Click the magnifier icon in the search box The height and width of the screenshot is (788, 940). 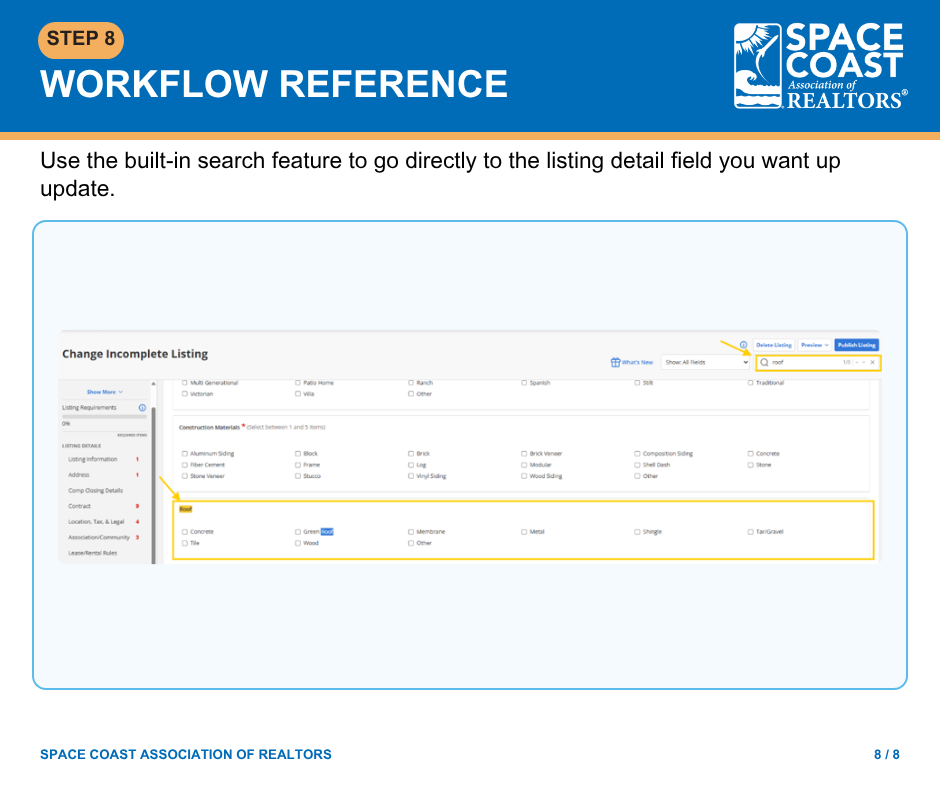pyautogui.click(x=764, y=362)
